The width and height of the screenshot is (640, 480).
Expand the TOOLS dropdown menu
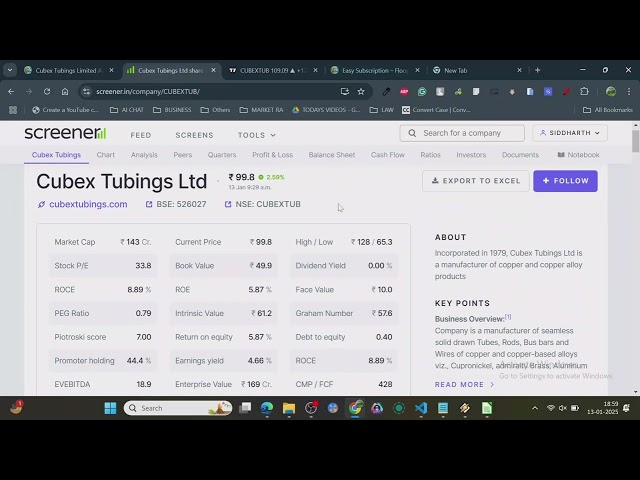[257, 135]
